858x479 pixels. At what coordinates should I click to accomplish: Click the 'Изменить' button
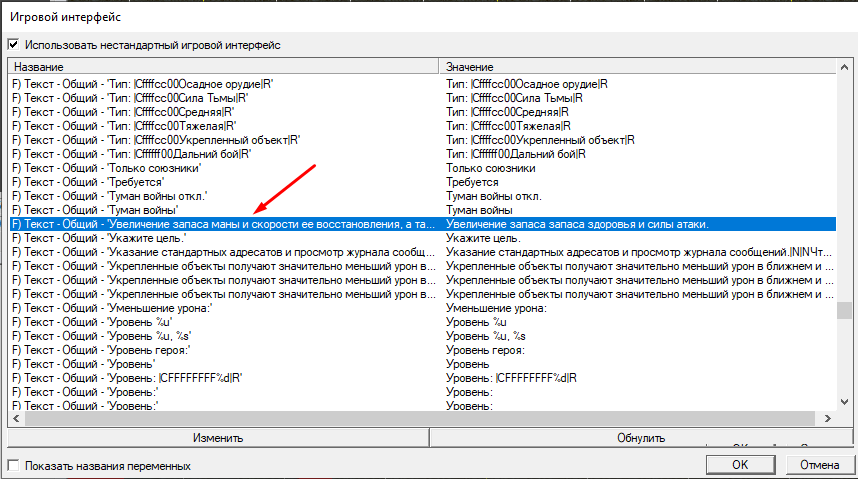[x=219, y=438]
